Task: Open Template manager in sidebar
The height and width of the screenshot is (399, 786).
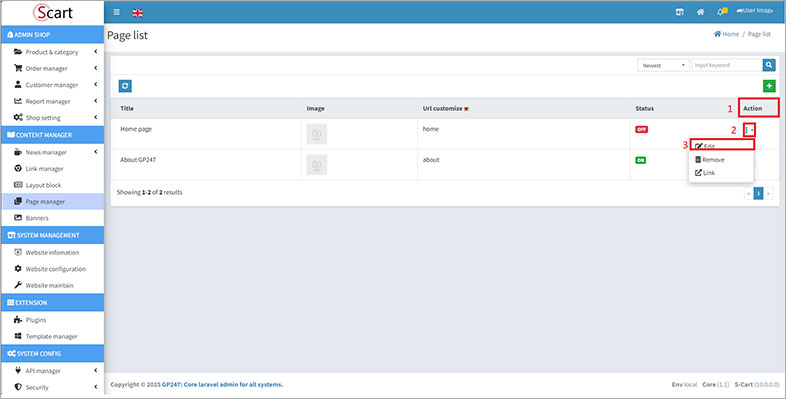Action: point(52,336)
